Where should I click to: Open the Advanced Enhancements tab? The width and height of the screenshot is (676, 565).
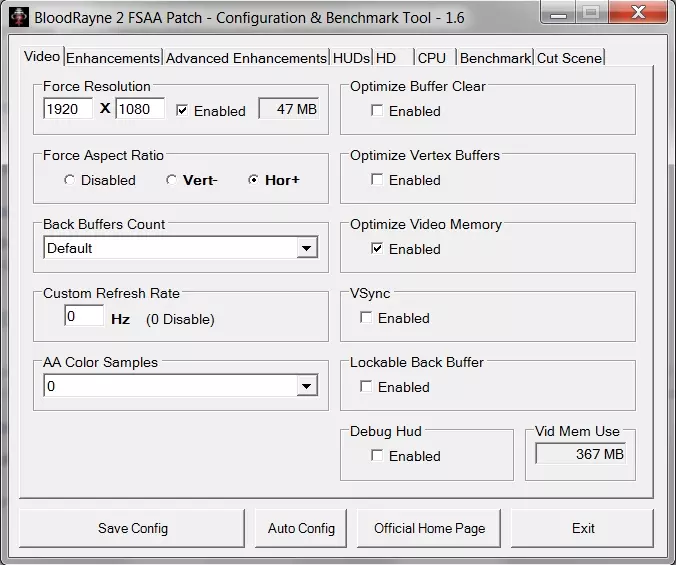[246, 58]
